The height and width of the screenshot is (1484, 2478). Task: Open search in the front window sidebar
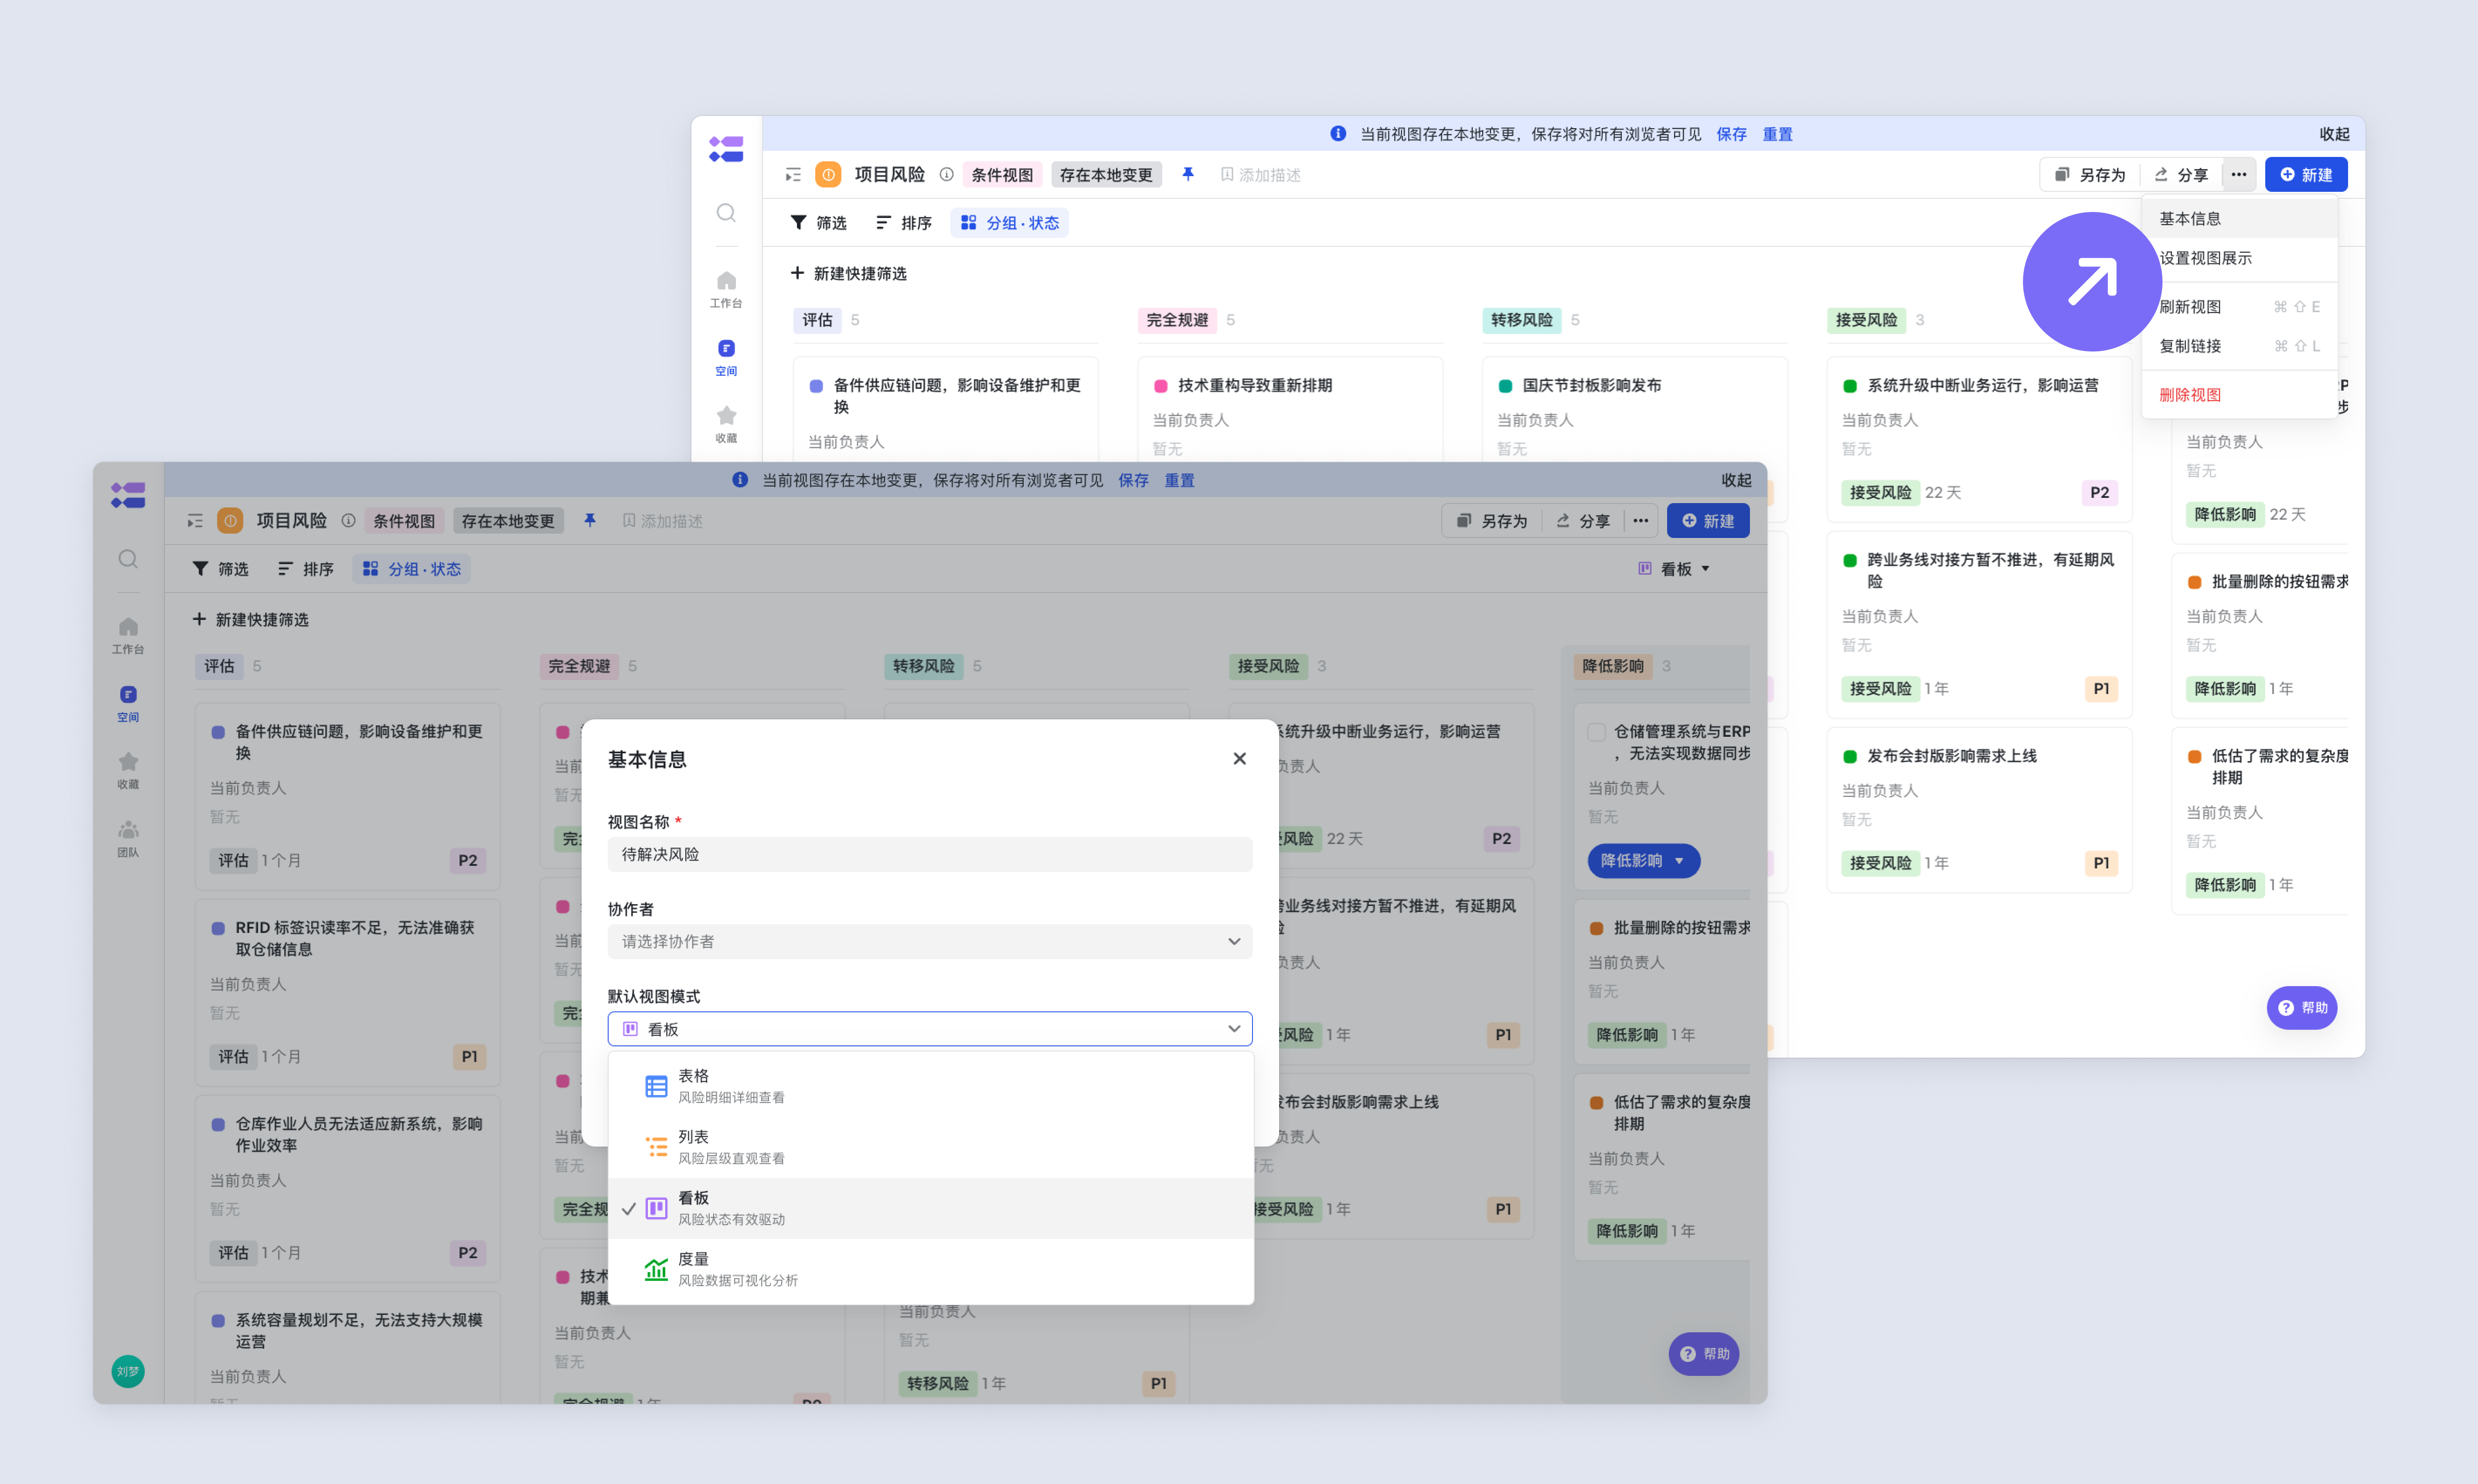[x=128, y=559]
